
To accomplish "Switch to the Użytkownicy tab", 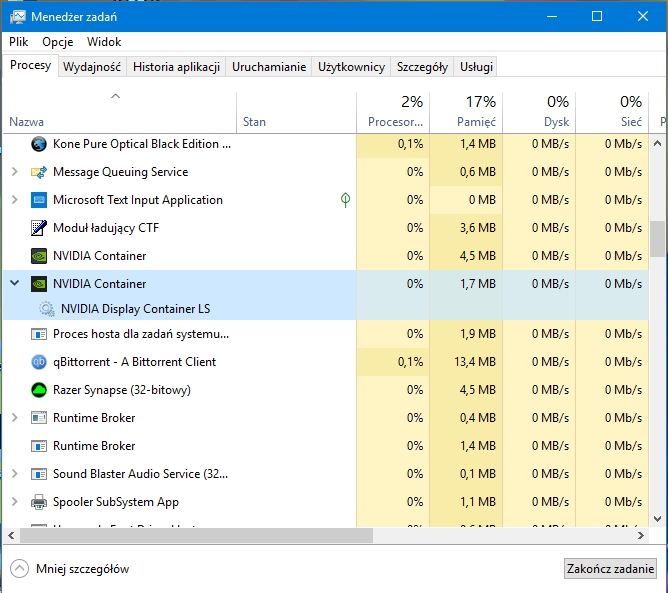I will point(351,67).
